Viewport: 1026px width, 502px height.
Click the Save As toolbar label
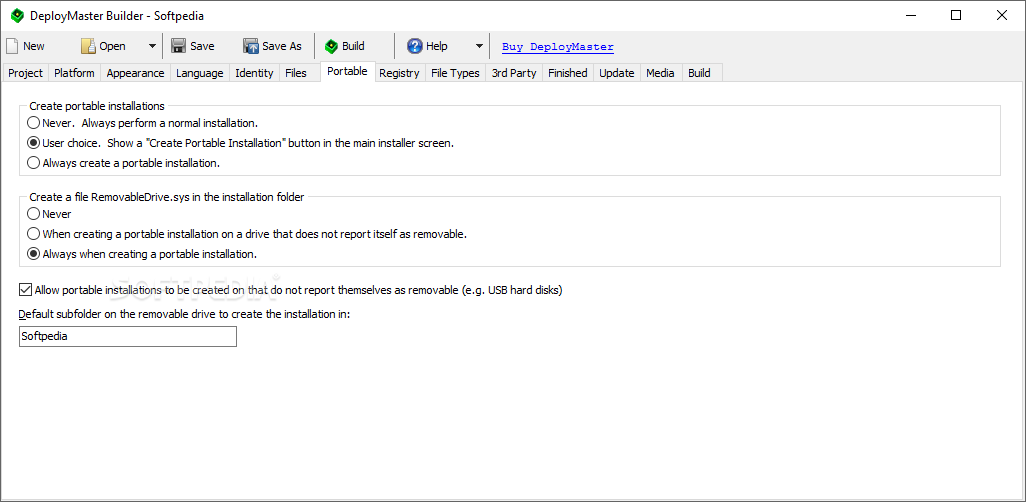click(x=282, y=46)
